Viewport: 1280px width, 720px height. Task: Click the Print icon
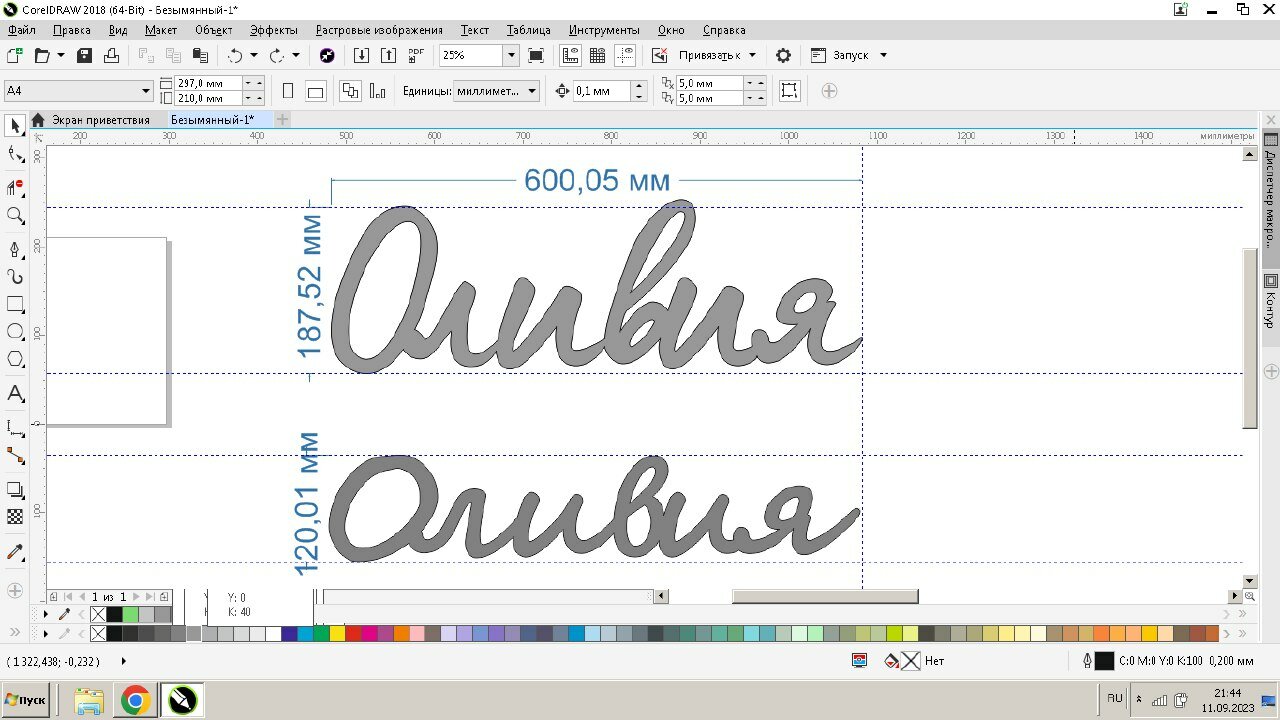coord(111,55)
